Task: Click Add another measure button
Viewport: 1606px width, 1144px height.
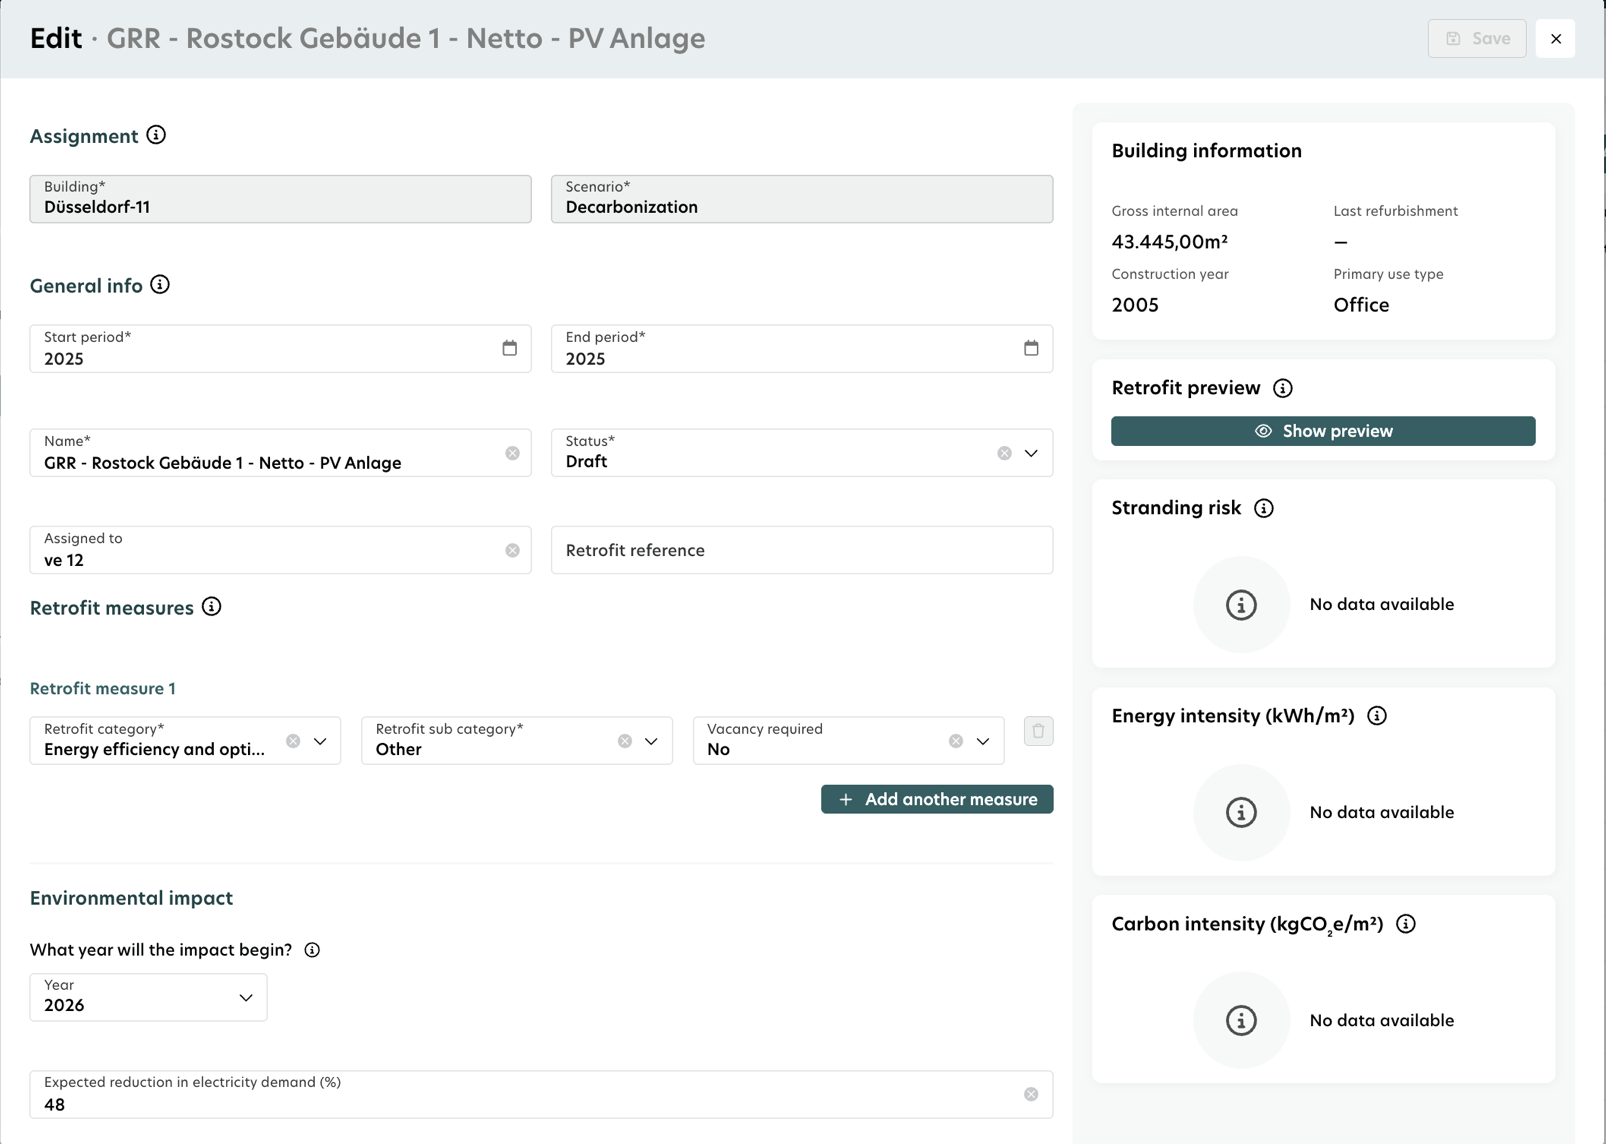Action: point(937,799)
